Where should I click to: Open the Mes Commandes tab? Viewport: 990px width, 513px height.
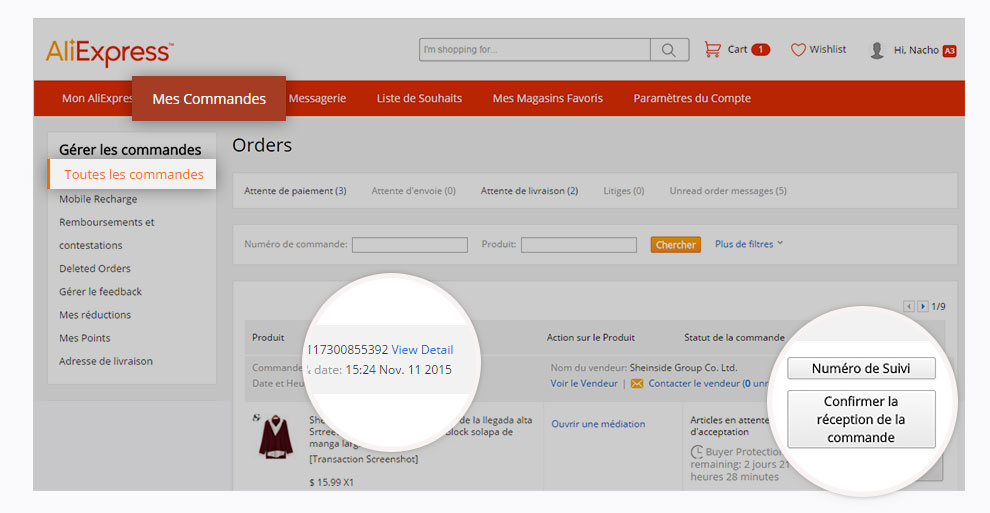click(x=209, y=99)
